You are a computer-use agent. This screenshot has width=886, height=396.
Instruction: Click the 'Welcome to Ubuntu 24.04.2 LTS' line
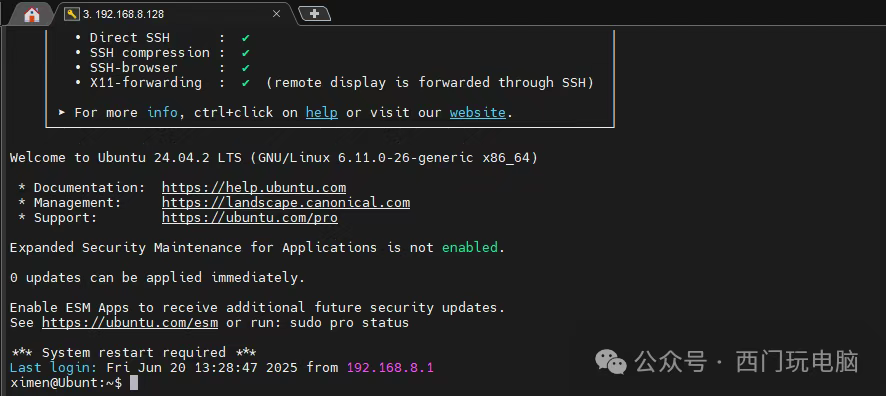[x=273, y=158]
